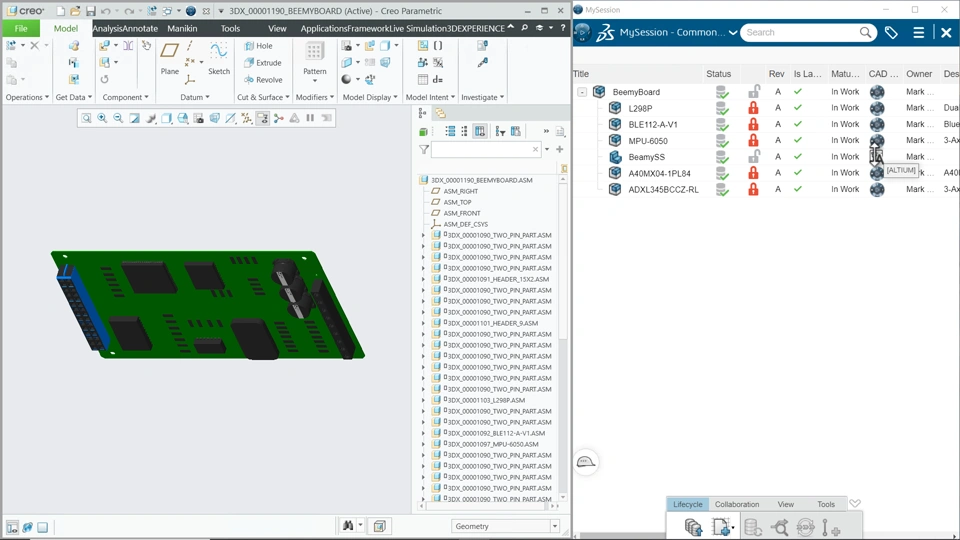The height and width of the screenshot is (540, 960).
Task: Toggle the unlocked padlock on BeamySS row
Action: point(754,156)
